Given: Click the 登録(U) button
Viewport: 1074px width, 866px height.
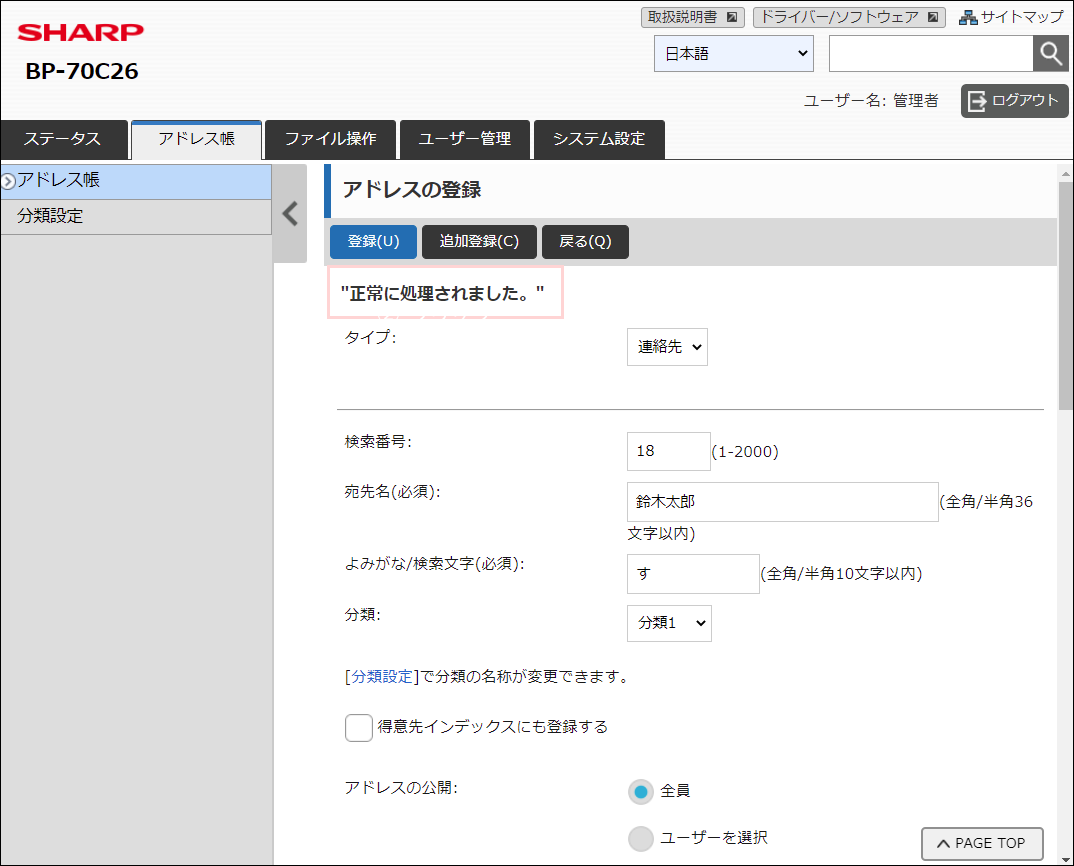Looking at the screenshot, I should pos(373,242).
